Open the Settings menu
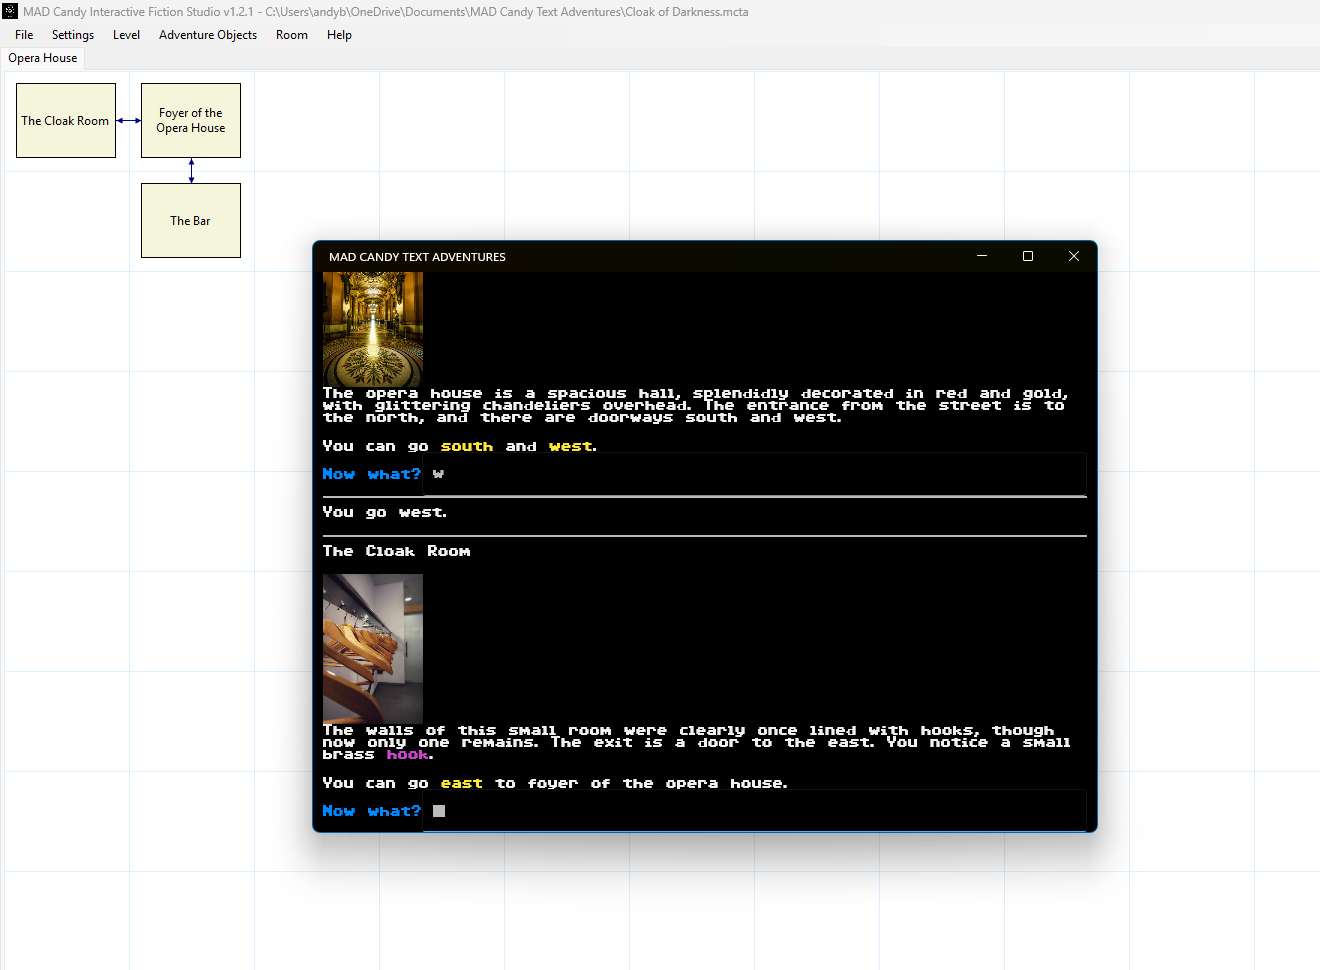This screenshot has width=1320, height=970. click(x=73, y=35)
